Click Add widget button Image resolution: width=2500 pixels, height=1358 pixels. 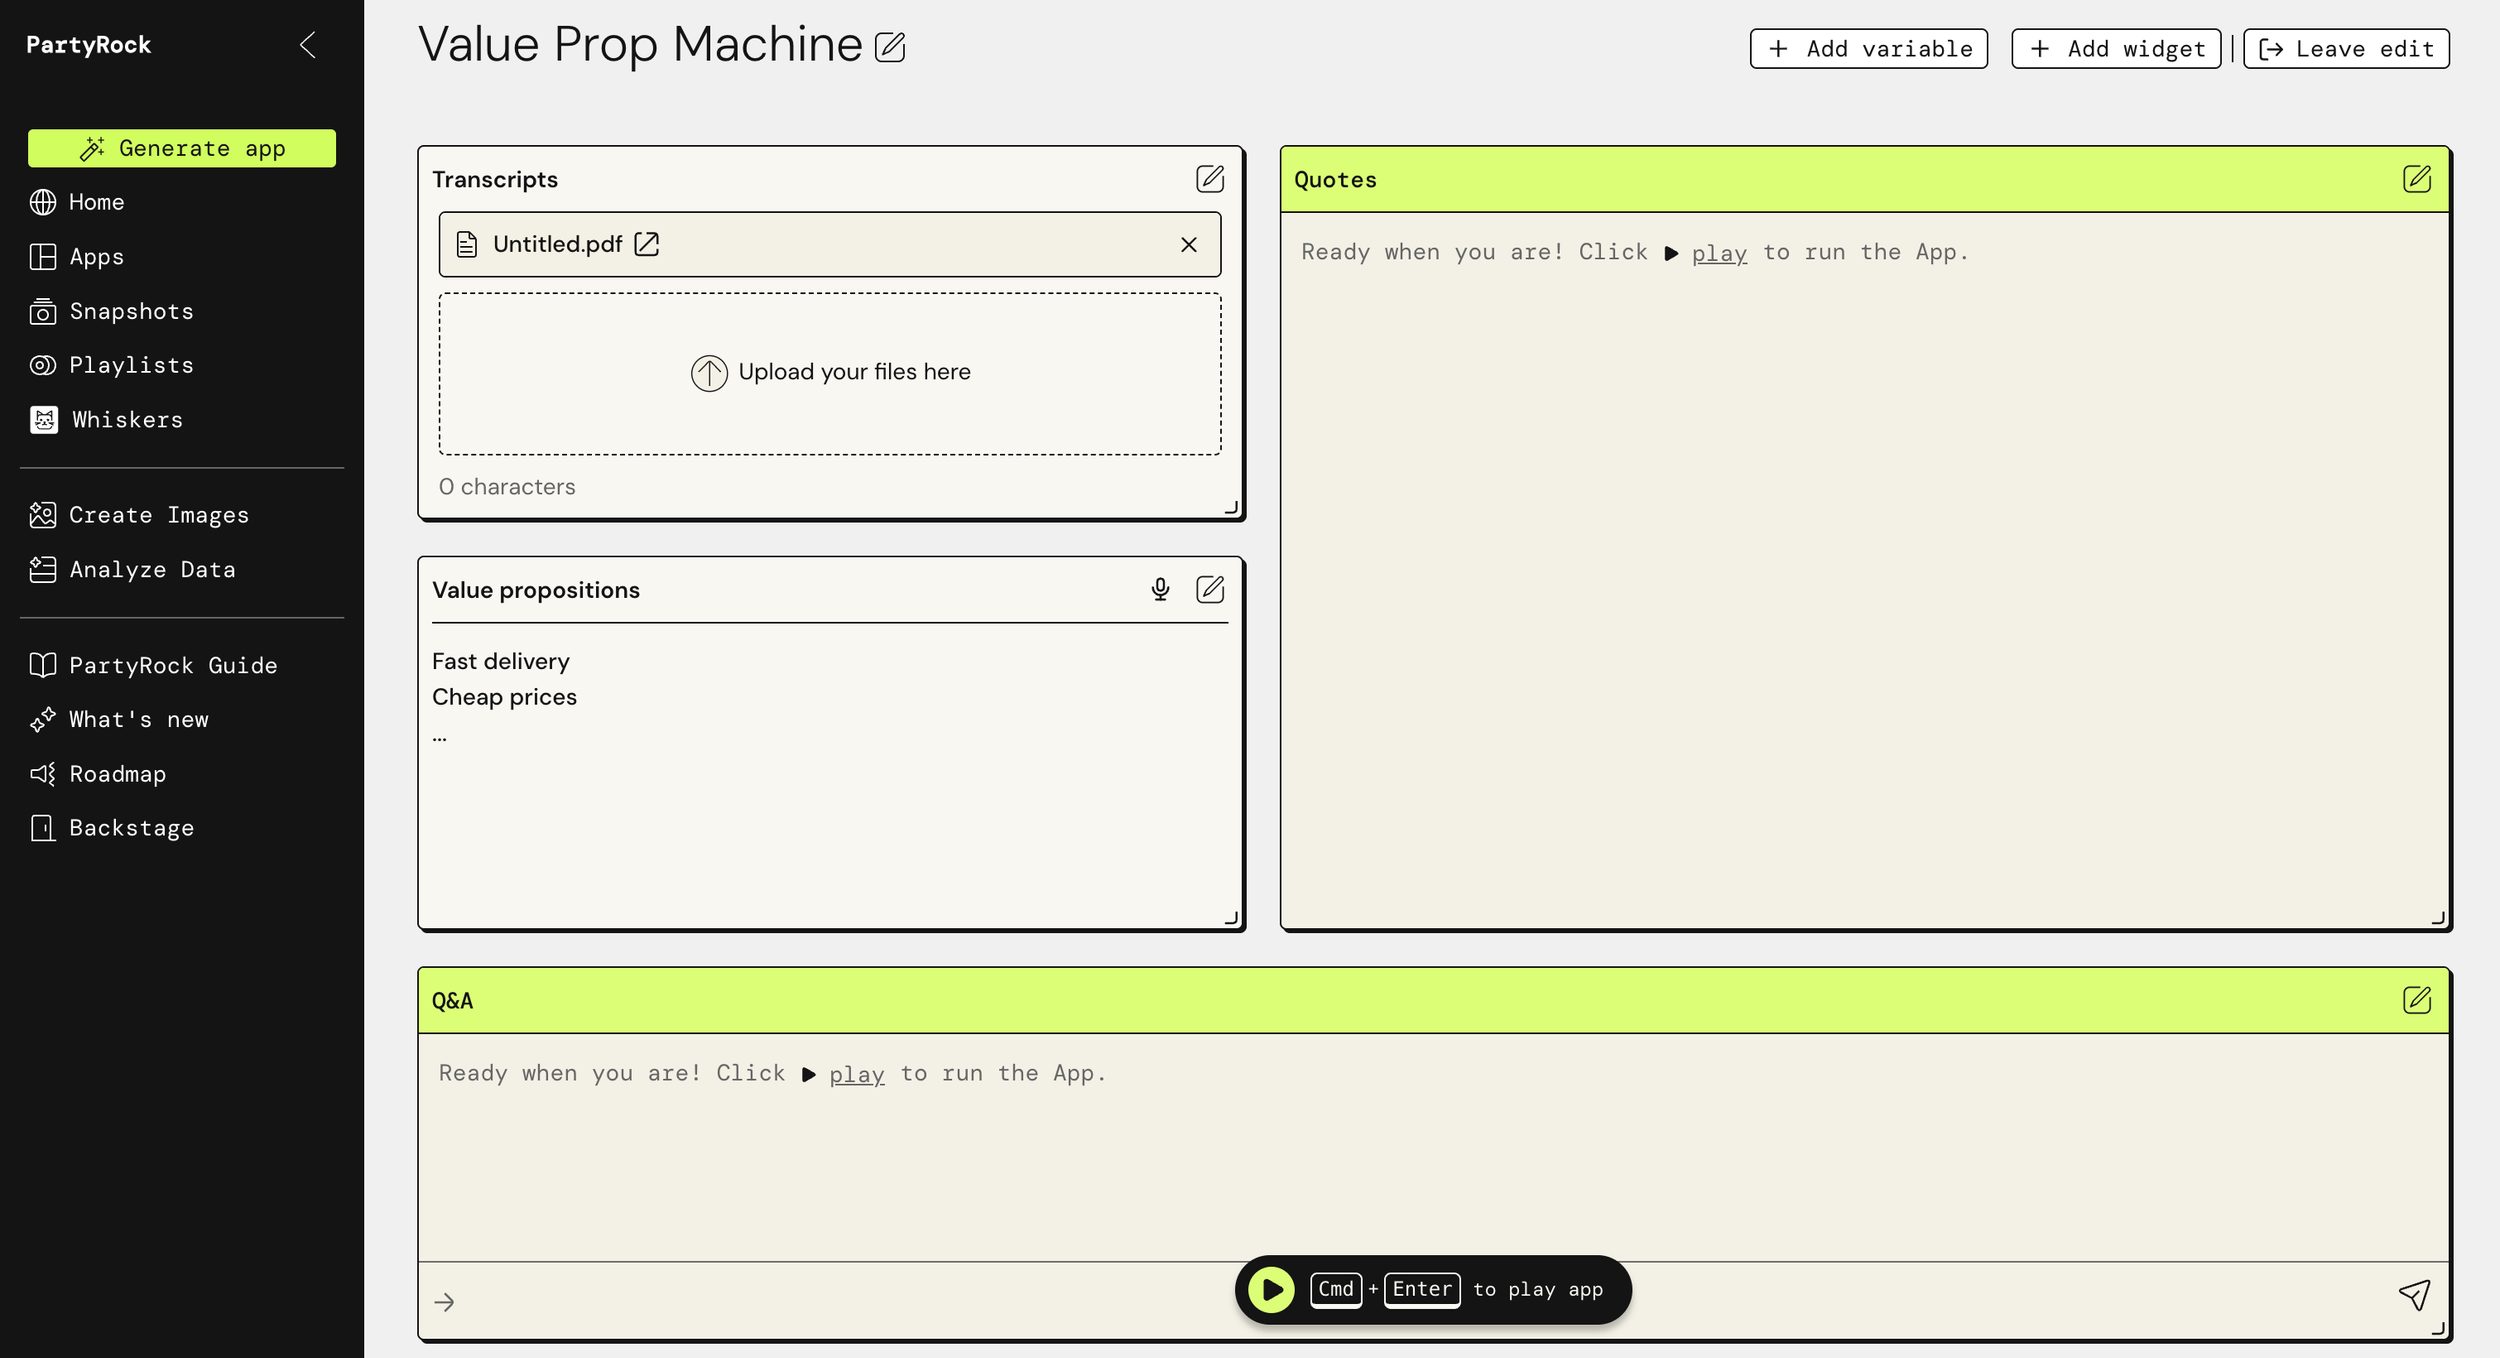point(2115,49)
